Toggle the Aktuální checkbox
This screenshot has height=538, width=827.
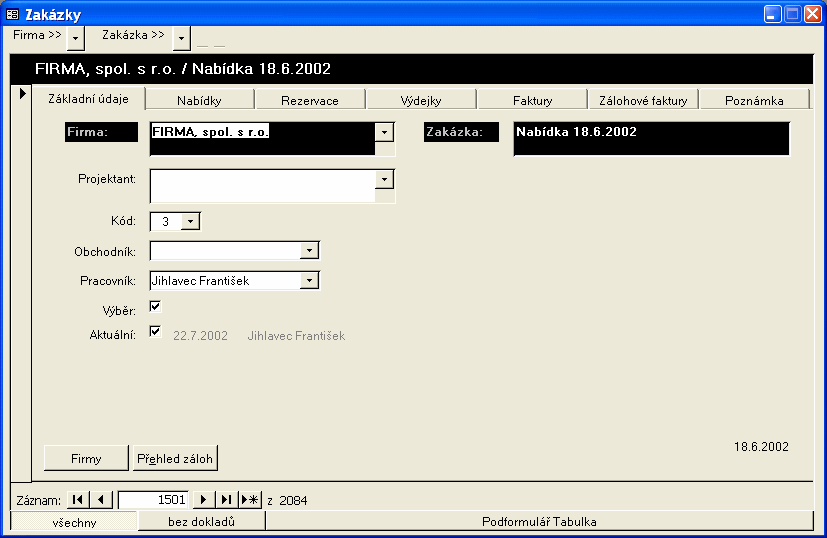click(x=155, y=332)
